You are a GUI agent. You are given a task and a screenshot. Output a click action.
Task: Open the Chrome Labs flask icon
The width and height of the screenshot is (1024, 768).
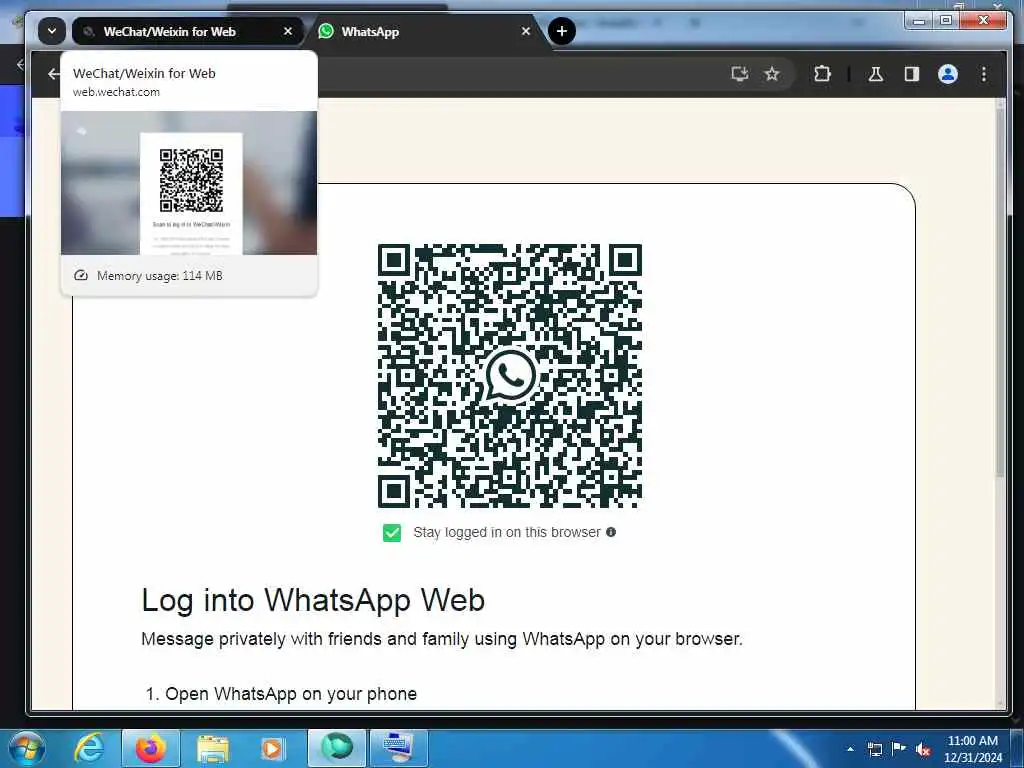[876, 74]
